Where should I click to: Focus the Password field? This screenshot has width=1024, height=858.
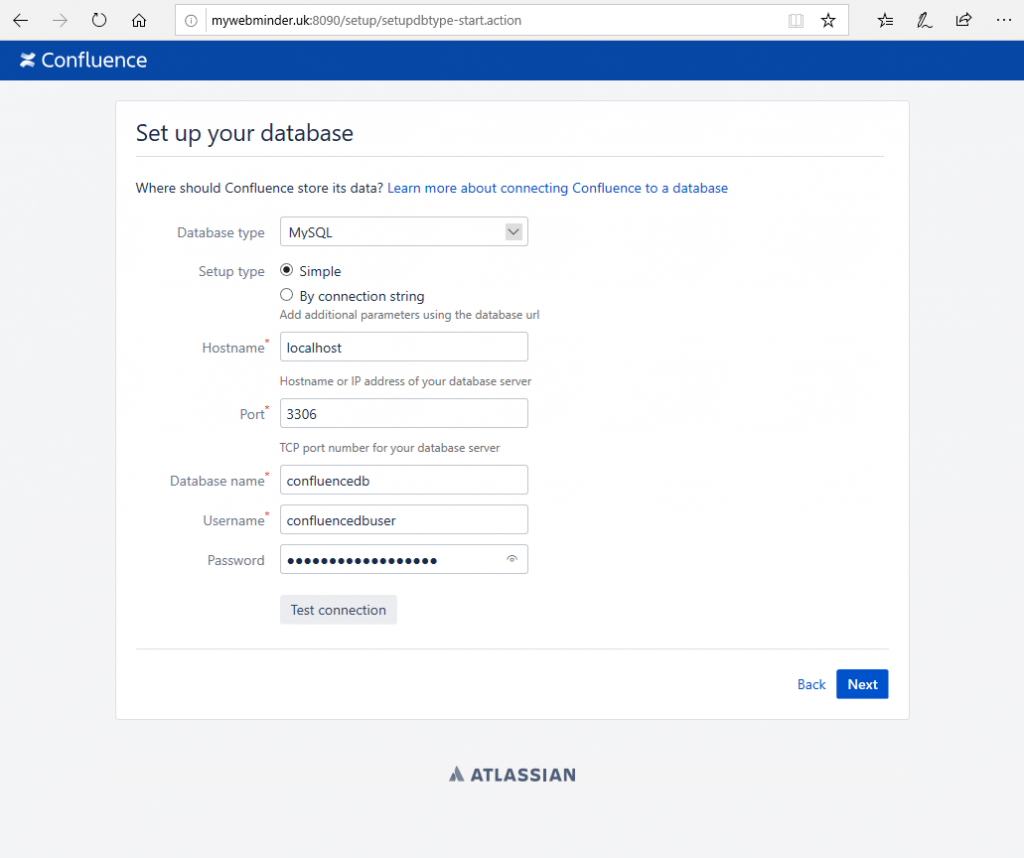(404, 560)
